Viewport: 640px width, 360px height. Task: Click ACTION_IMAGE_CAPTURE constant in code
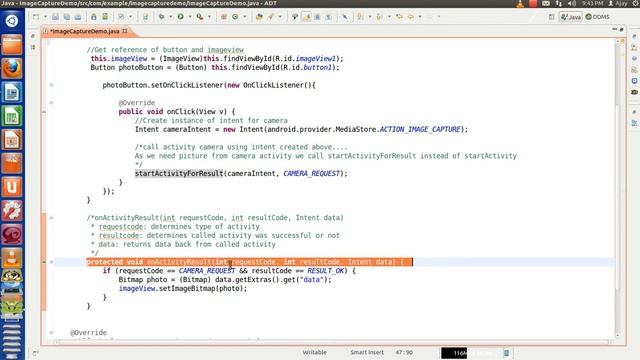420,129
